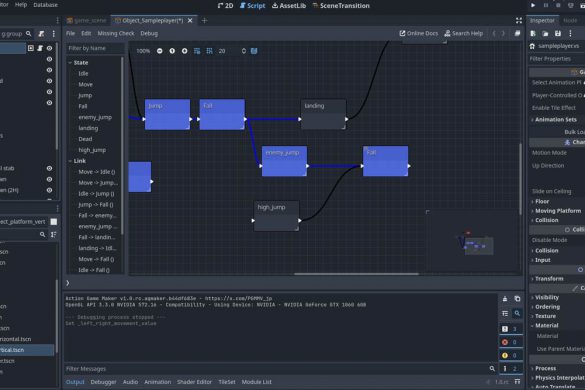Open the game_scene tab

87,21
